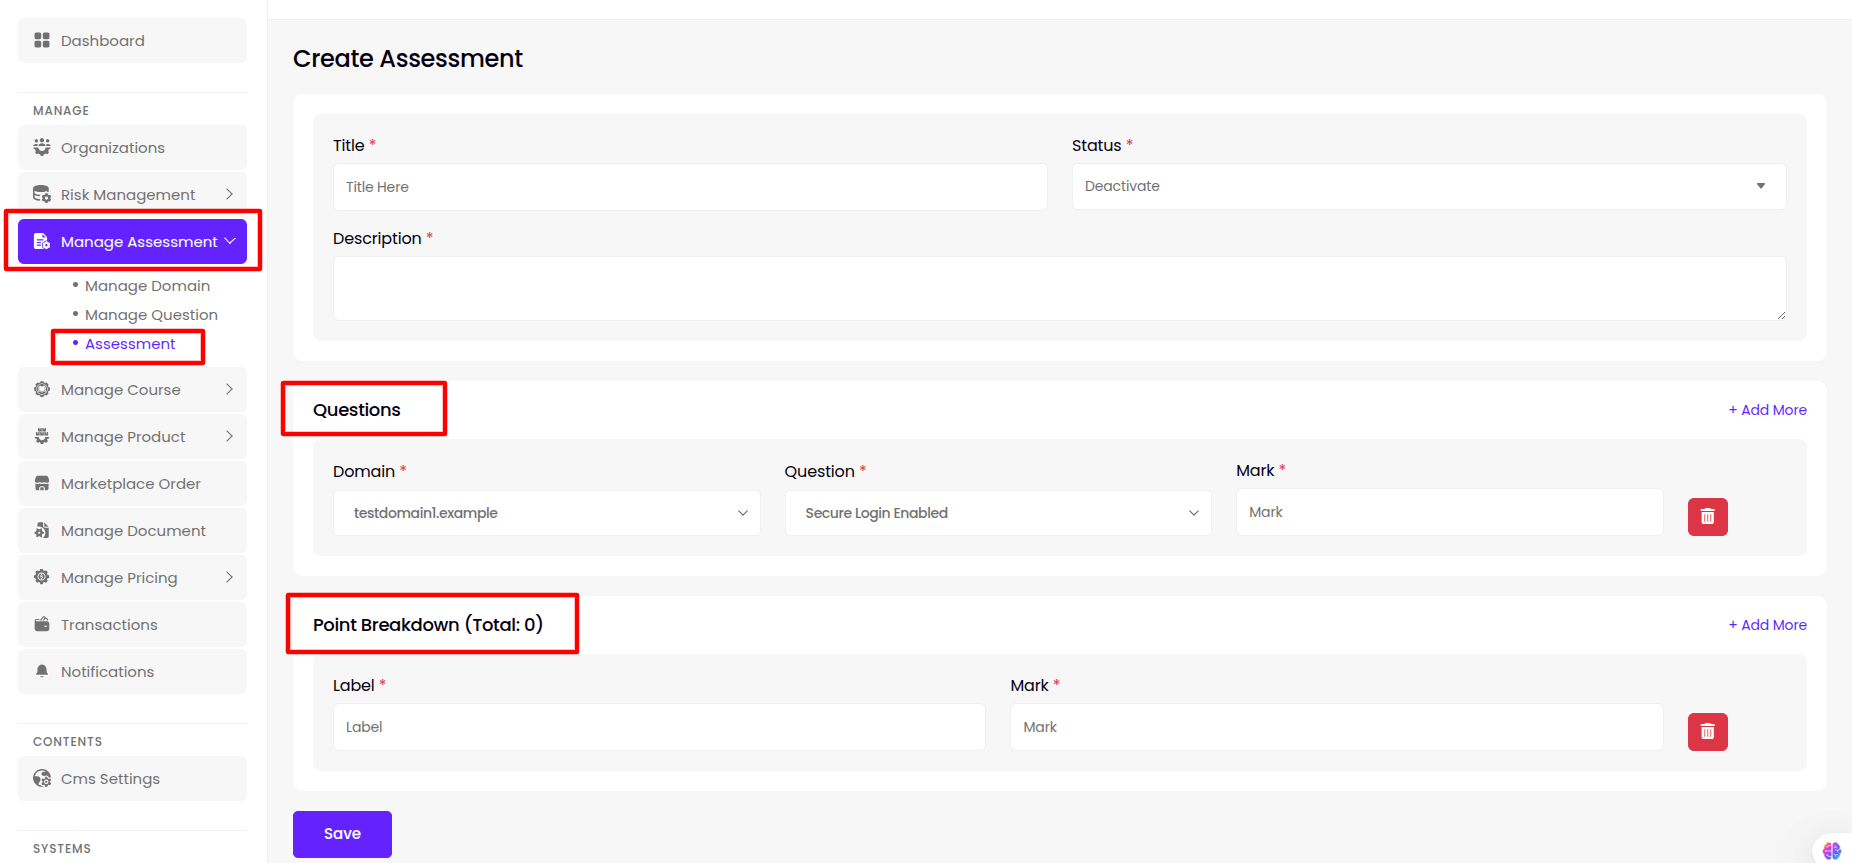
Task: Click the Cms Settings globe icon
Action: (42, 778)
